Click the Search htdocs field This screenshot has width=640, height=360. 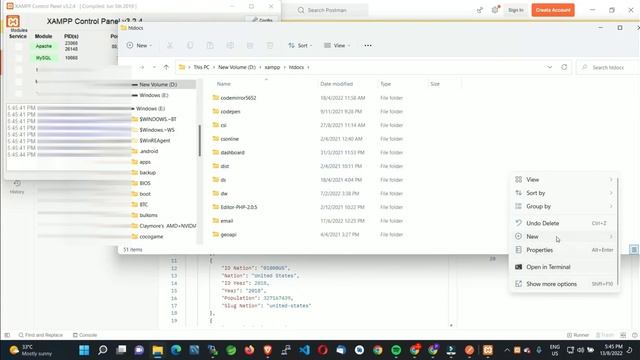pos(608,67)
